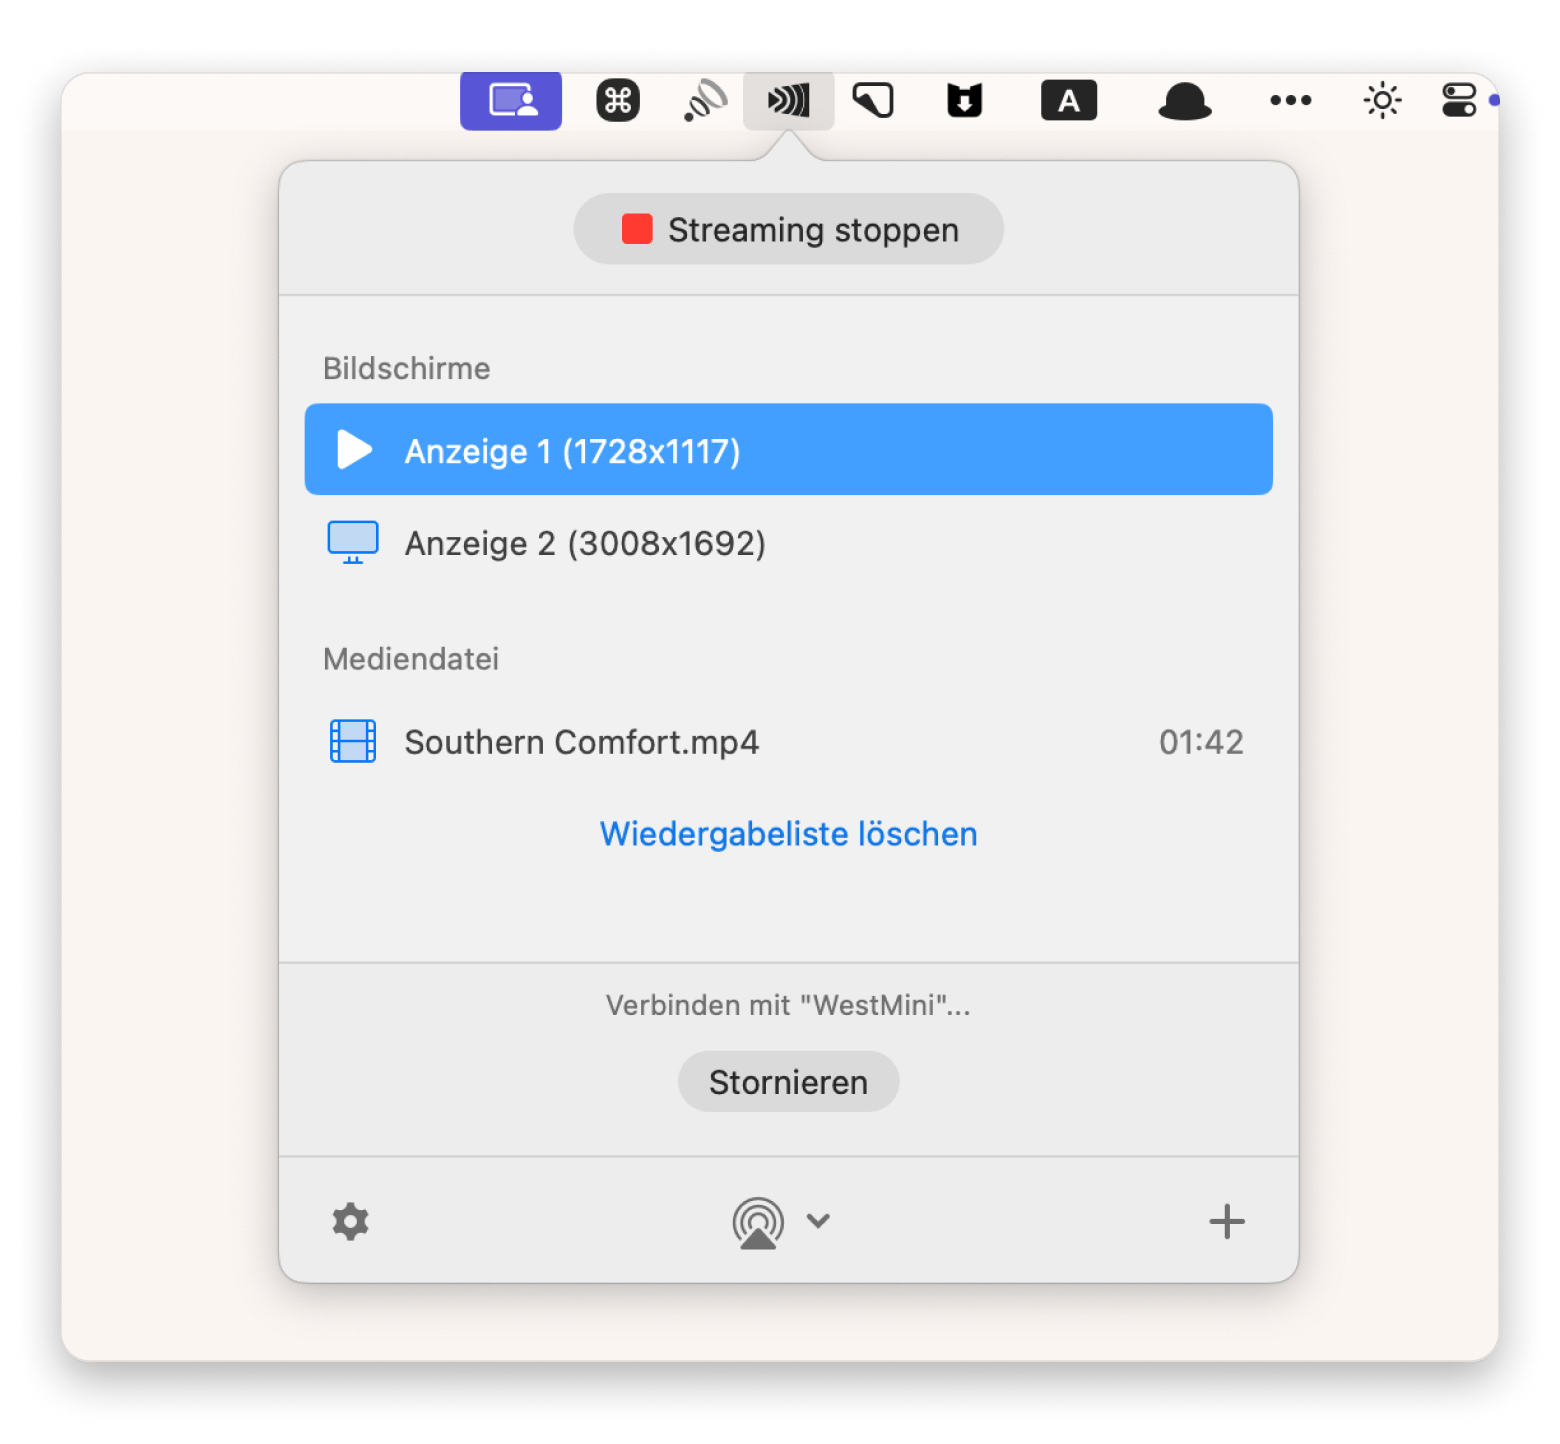Click the brightness sun icon
Viewport: 1560px width, 1444px height.
click(1382, 101)
